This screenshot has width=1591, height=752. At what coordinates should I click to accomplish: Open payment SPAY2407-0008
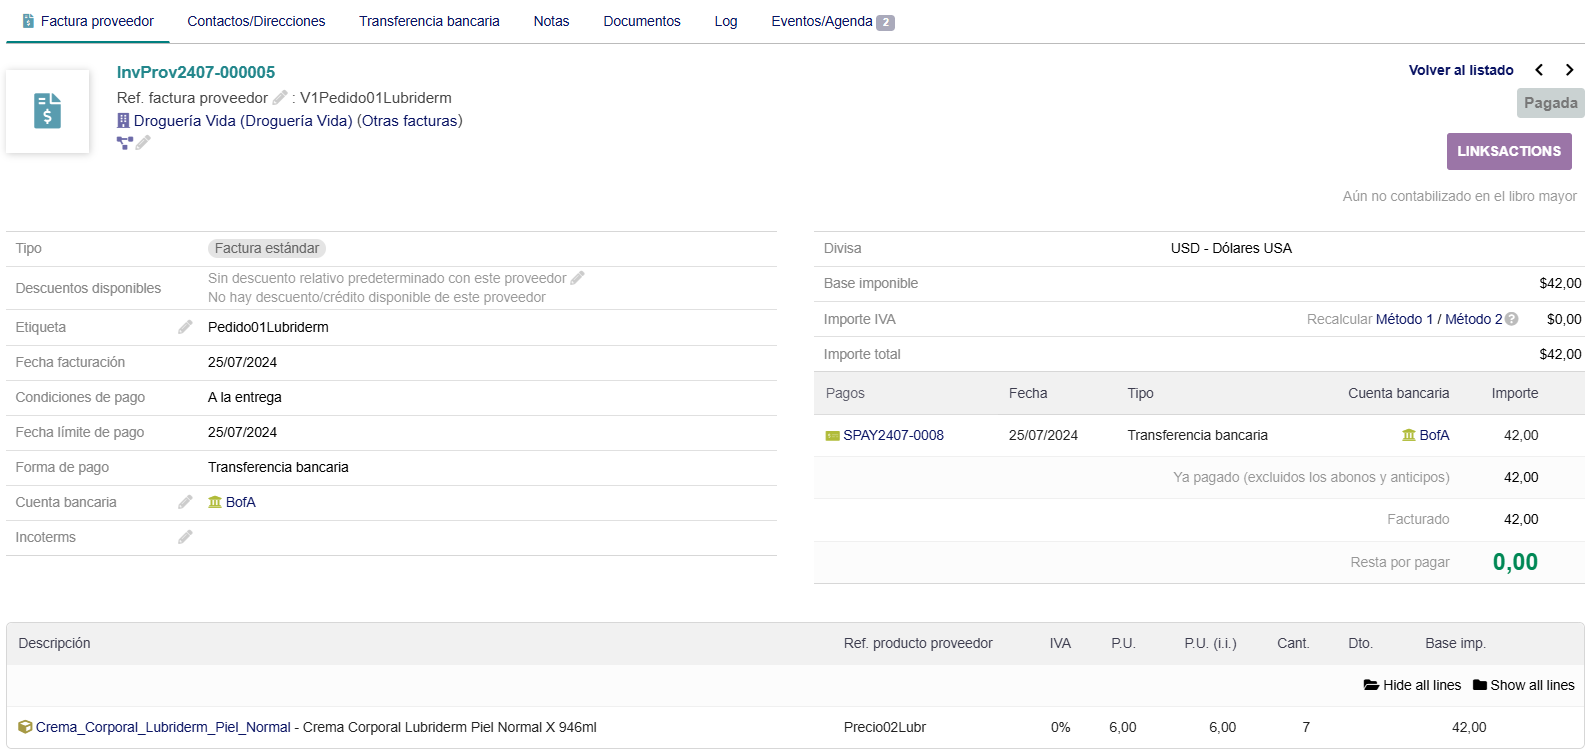(x=892, y=435)
